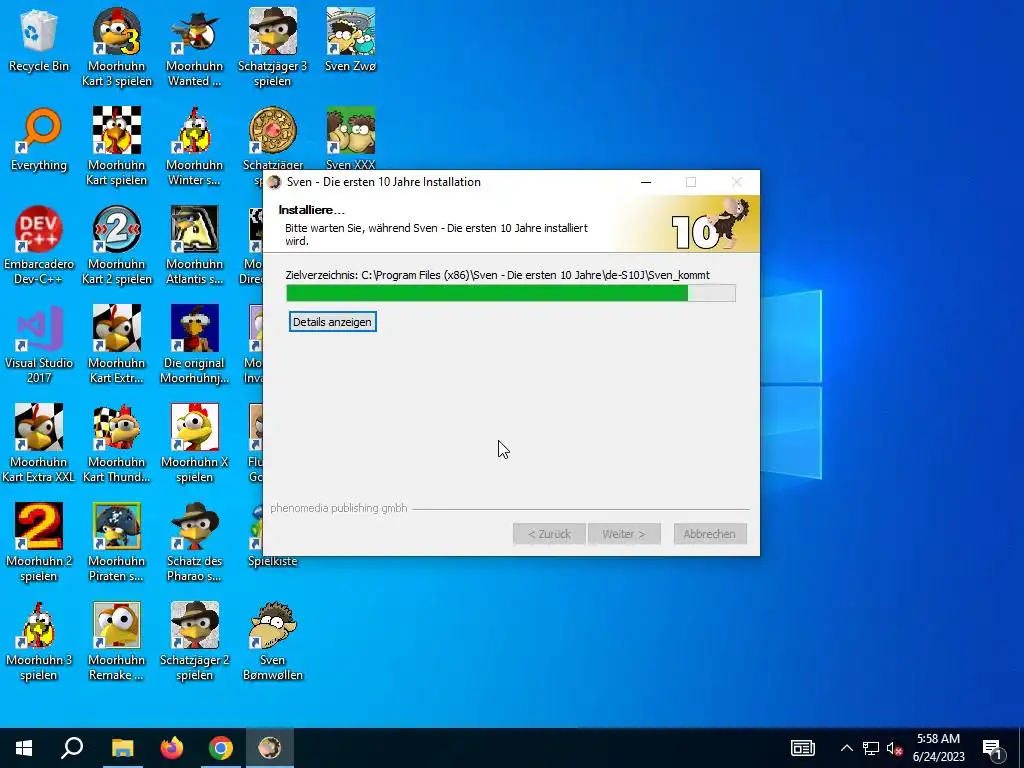The height and width of the screenshot is (768, 1024).
Task: Select Sven Bømwøllen desktop icon
Action: click(272, 641)
